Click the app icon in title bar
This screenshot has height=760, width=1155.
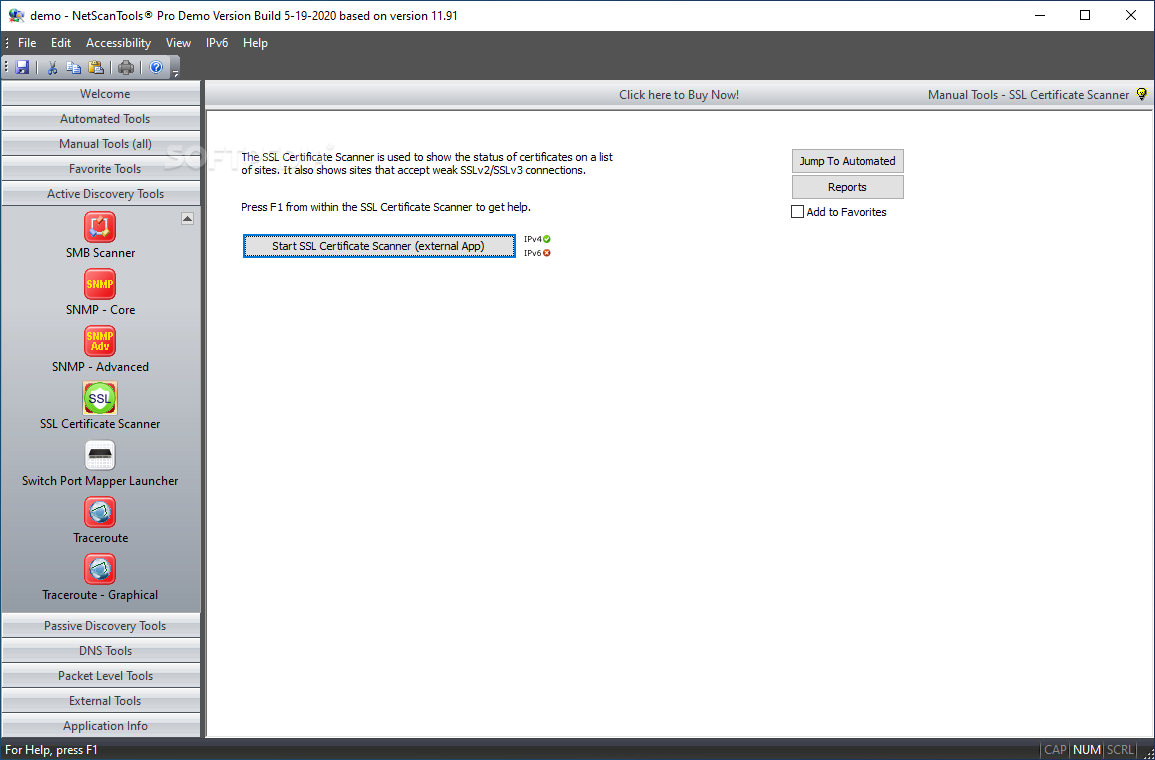coord(16,15)
